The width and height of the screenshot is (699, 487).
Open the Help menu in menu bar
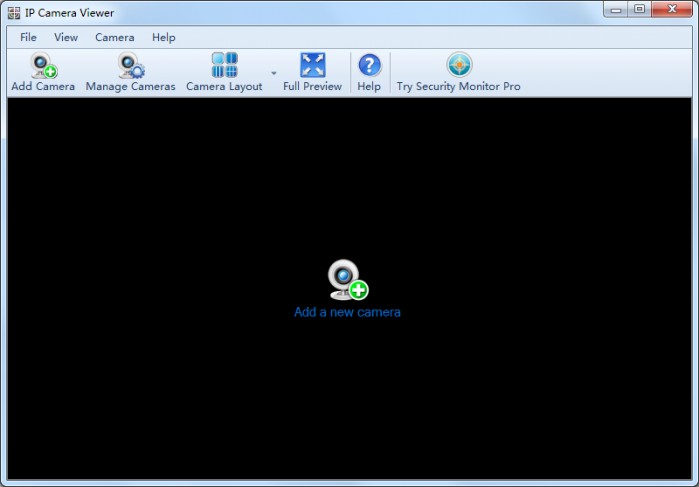[164, 37]
